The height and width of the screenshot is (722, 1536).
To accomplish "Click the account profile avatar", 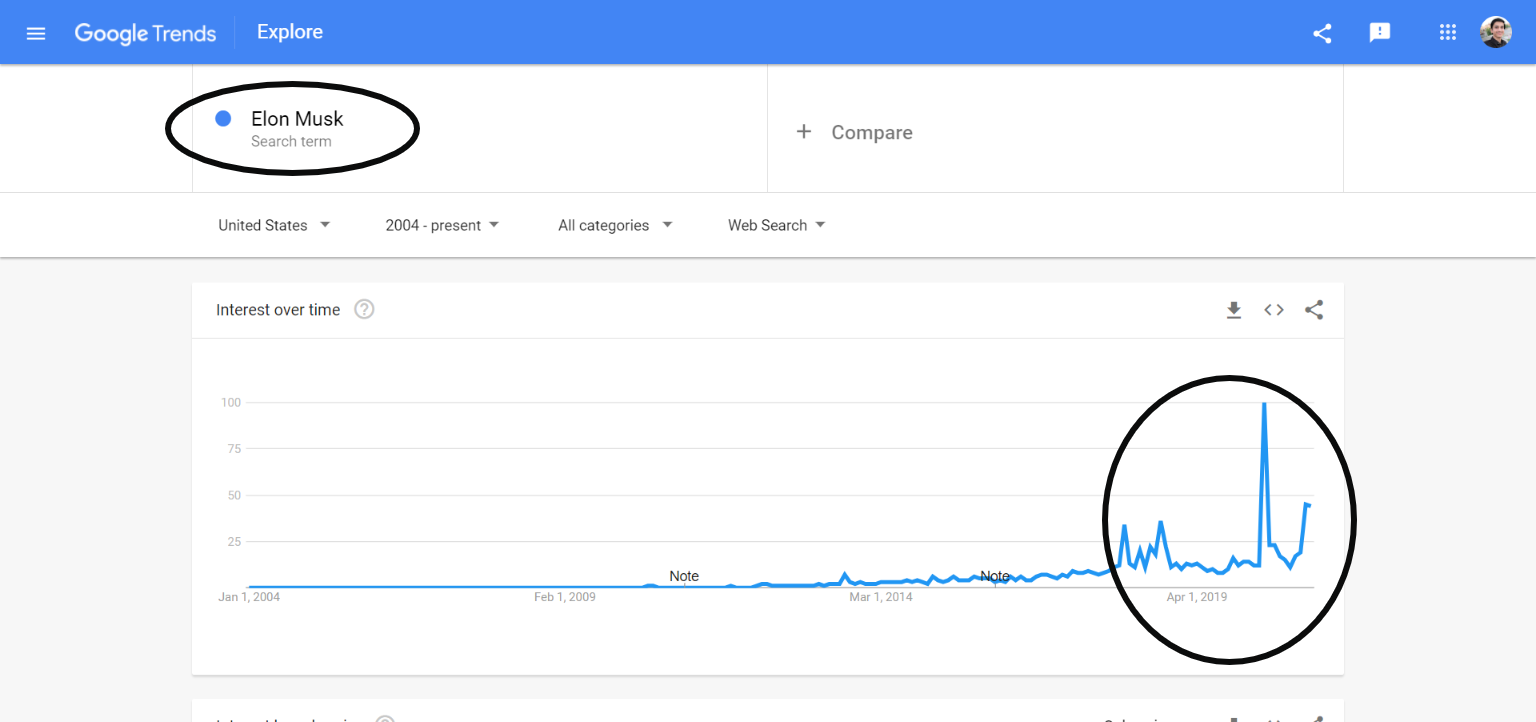I will click(x=1495, y=33).
